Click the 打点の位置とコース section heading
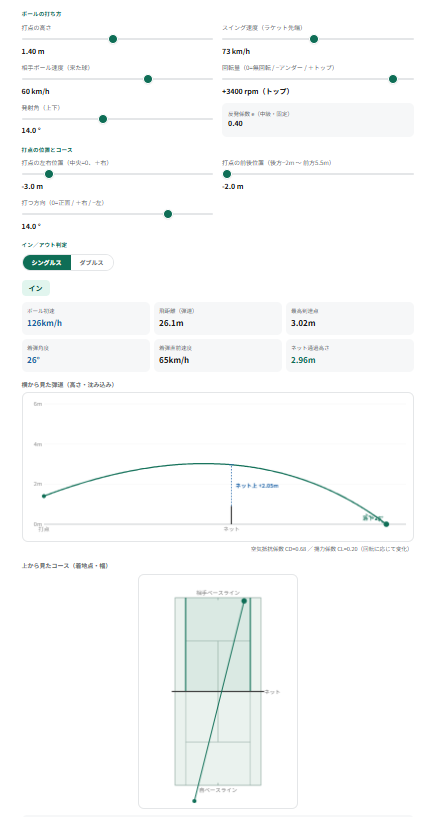Image resolution: width=442 pixels, height=817 pixels. (x=47, y=150)
